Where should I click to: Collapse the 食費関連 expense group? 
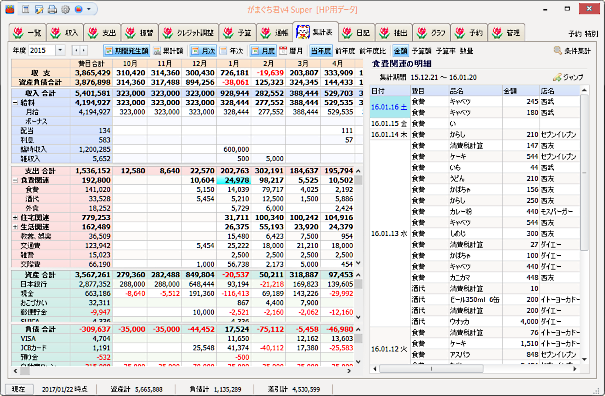click(15, 180)
